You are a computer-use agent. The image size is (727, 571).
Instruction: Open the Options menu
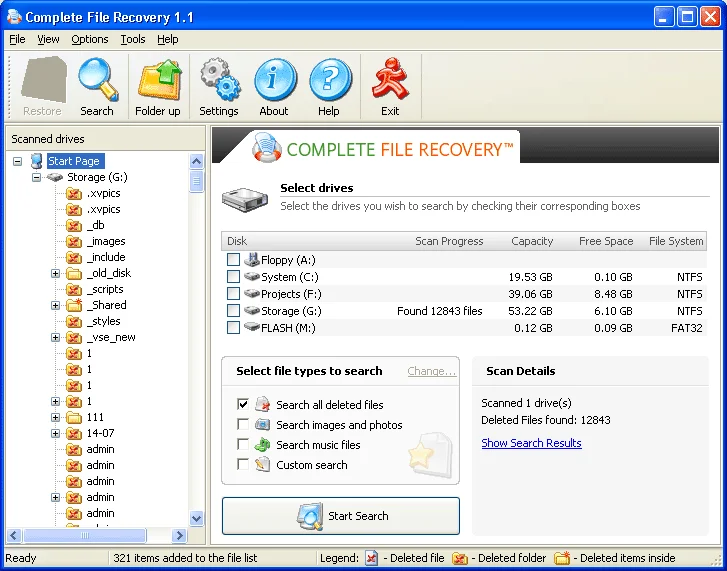tap(89, 39)
